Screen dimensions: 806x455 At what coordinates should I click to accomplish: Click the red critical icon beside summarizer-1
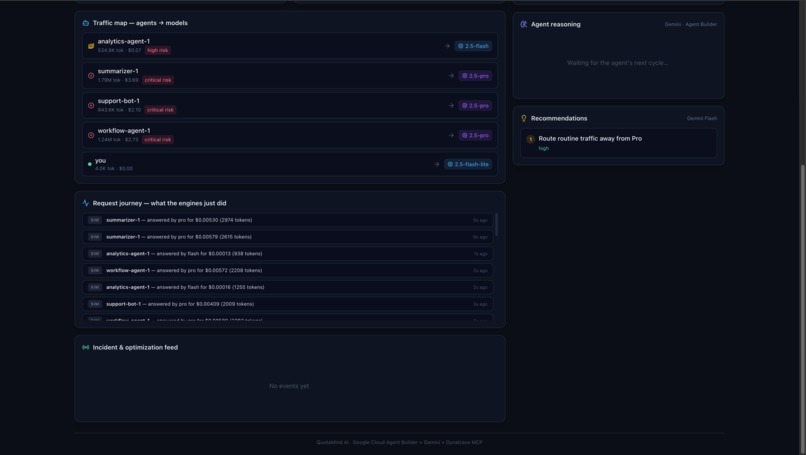[x=91, y=76]
